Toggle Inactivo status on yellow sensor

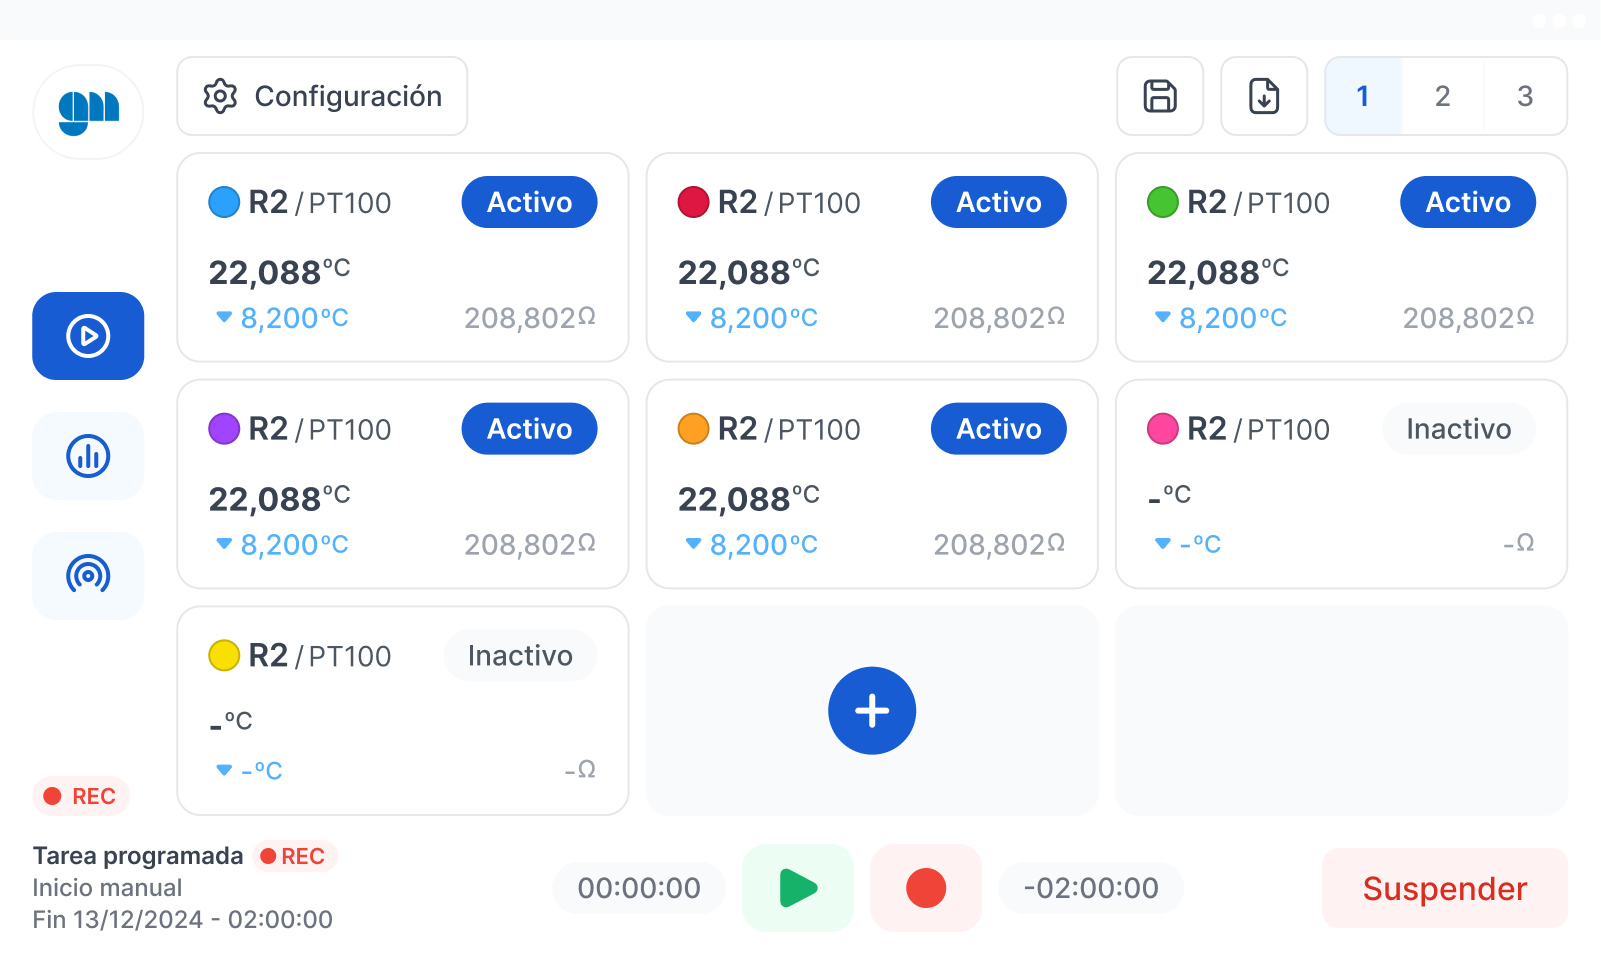pos(520,656)
